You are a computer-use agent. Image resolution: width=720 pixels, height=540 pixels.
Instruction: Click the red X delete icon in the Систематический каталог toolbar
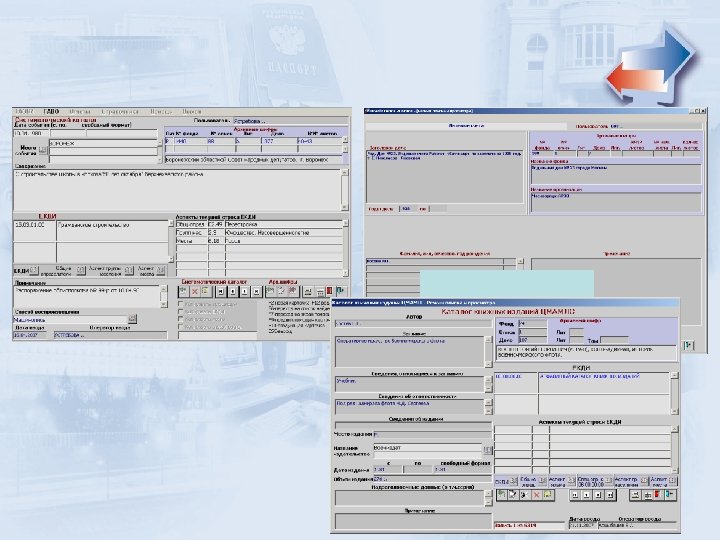coord(195,291)
